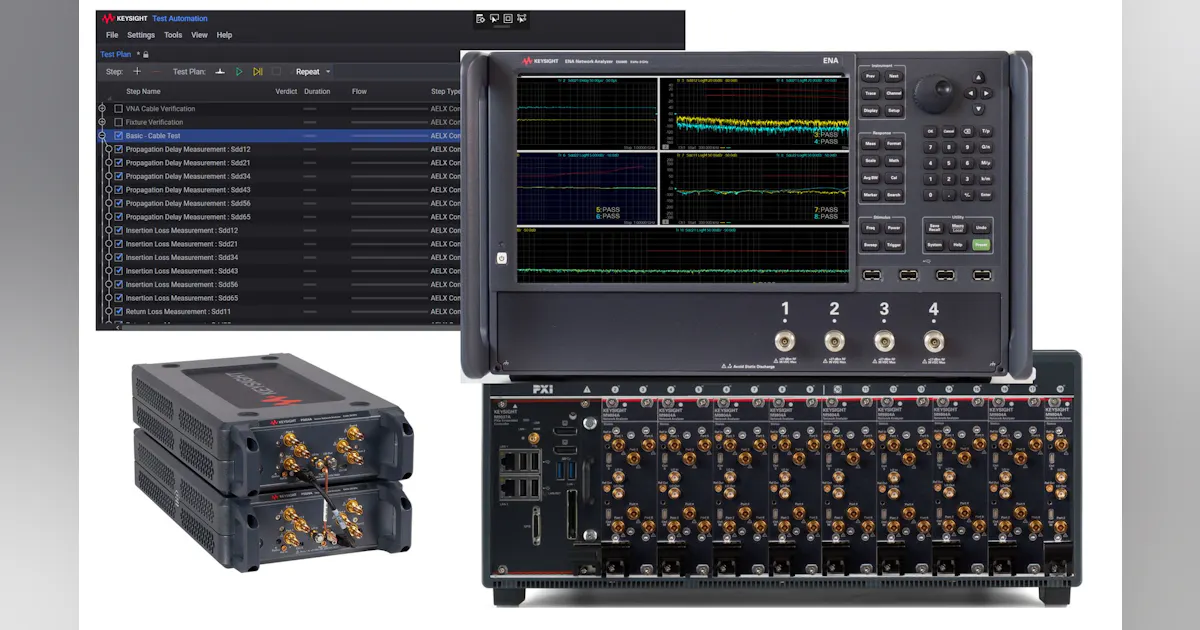Screen dimensions: 1200x630
Task: Click the Keysight logo in the title bar
Action: click(126, 18)
